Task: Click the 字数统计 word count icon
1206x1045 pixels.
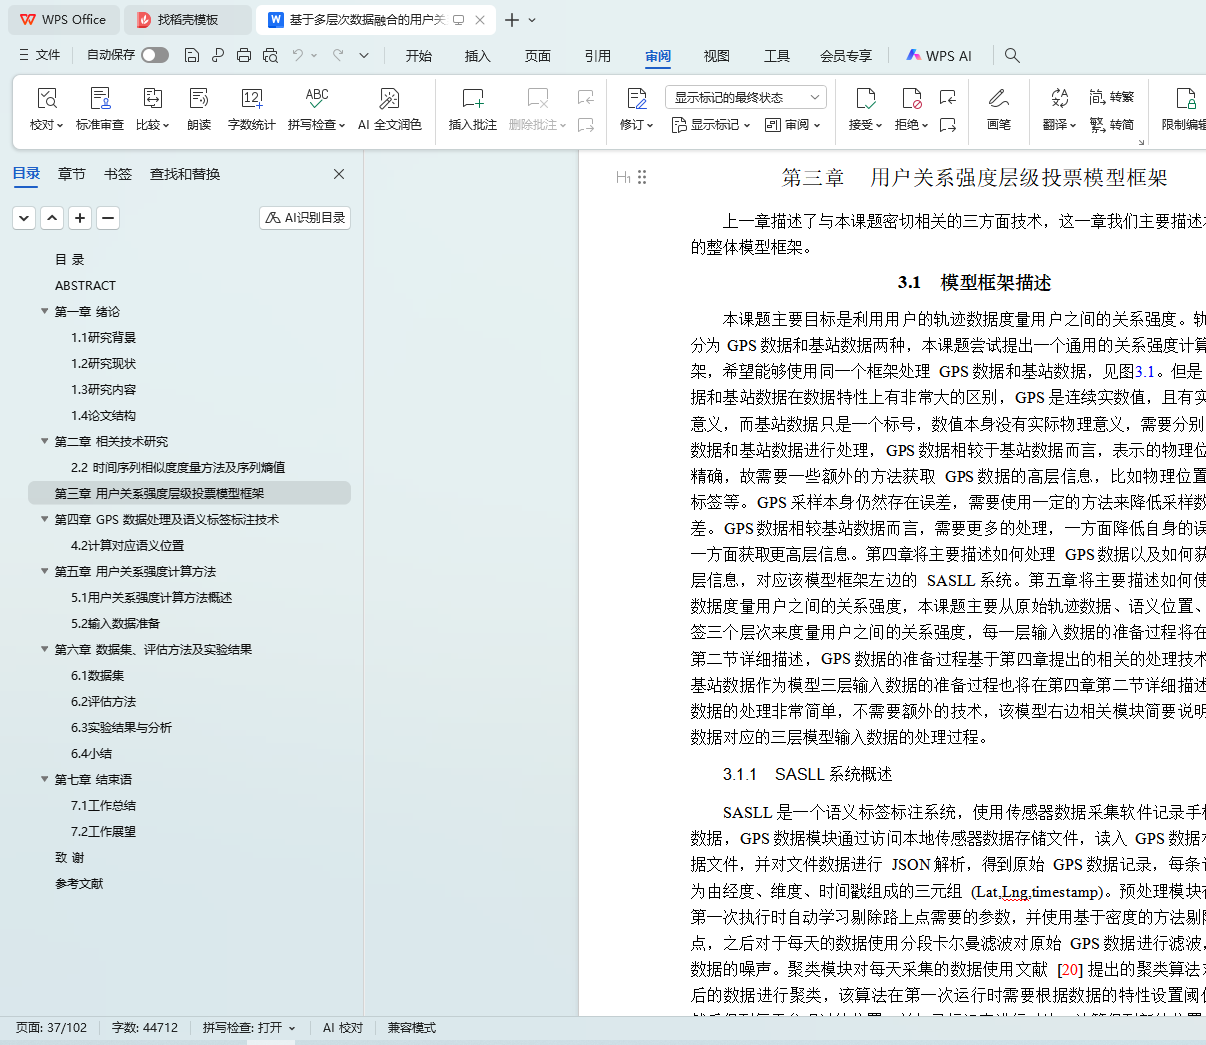Action: coord(251,99)
